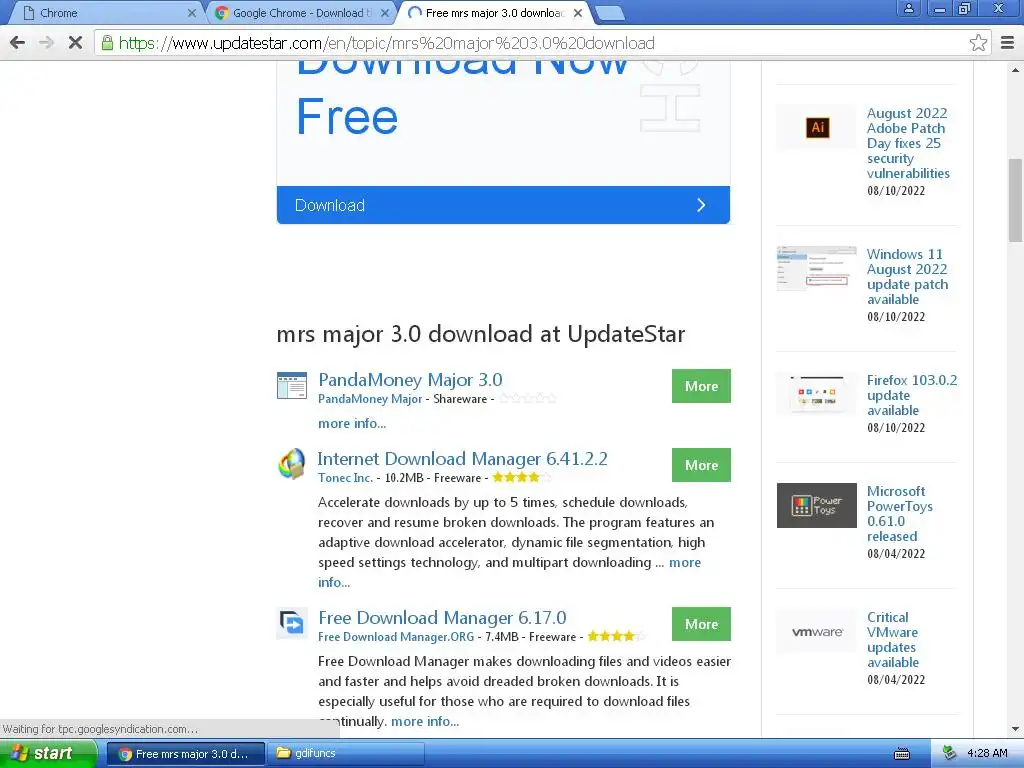
Task: Click keyboard icon in system tray
Action: [x=902, y=754]
